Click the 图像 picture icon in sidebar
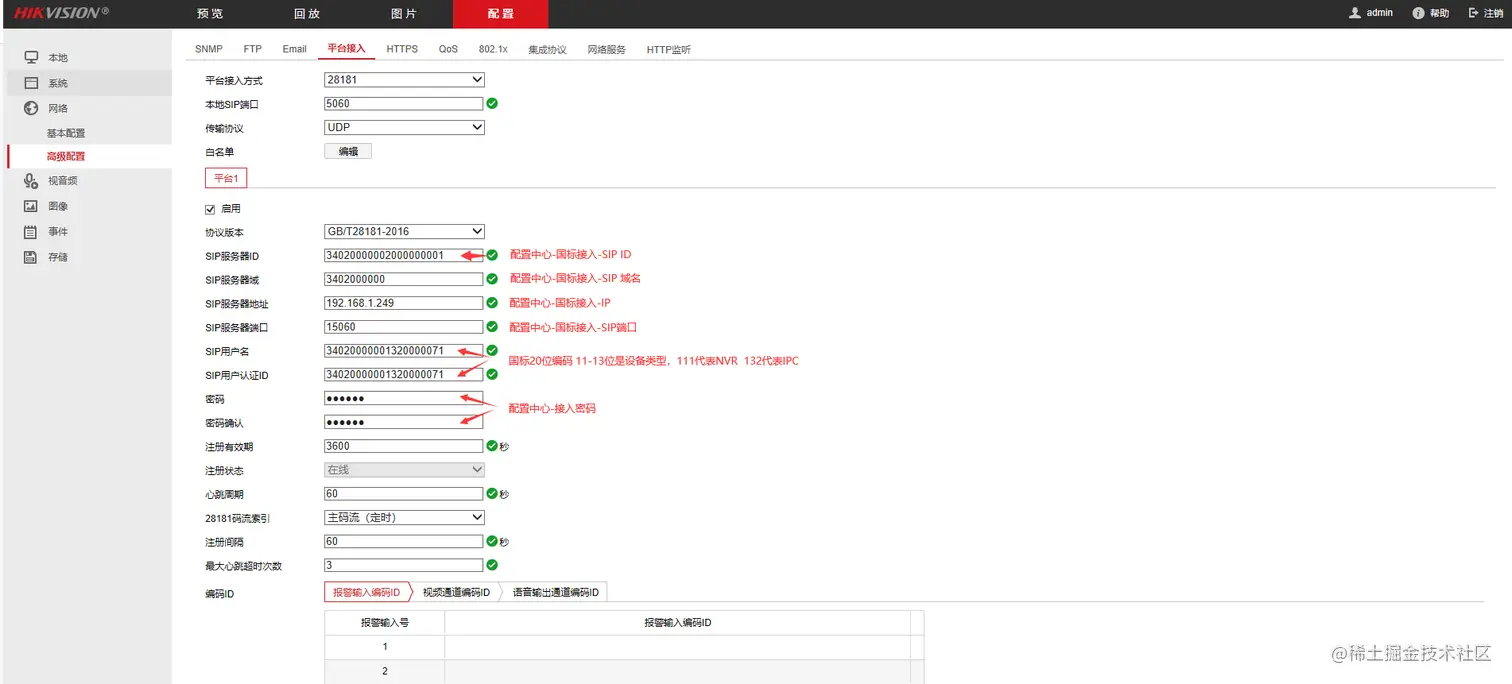The image size is (1512, 684). tap(31, 206)
